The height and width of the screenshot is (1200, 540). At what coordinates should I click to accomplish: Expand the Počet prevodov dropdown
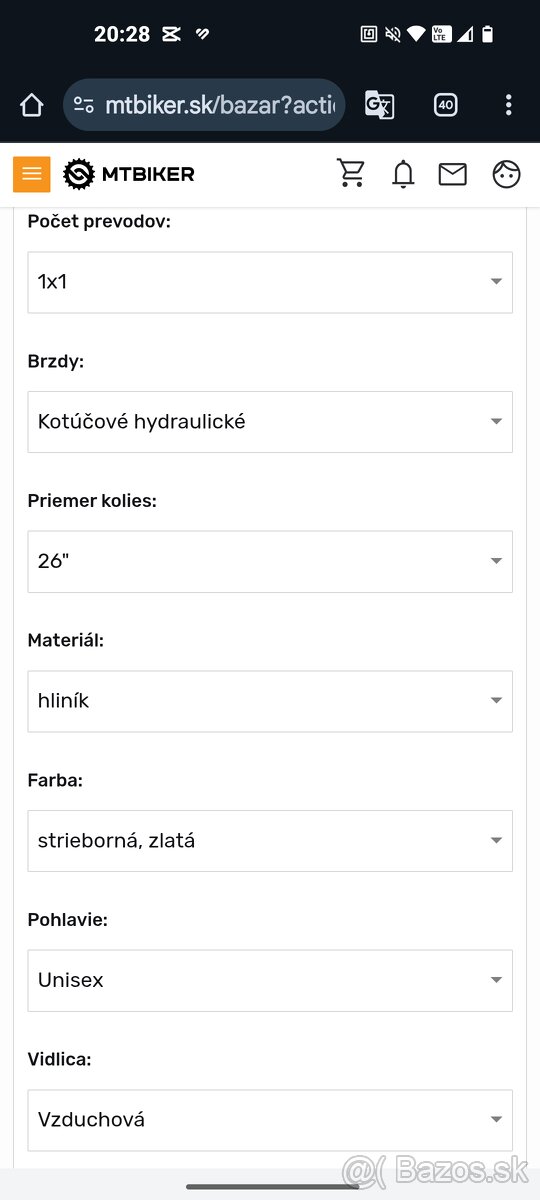(270, 282)
